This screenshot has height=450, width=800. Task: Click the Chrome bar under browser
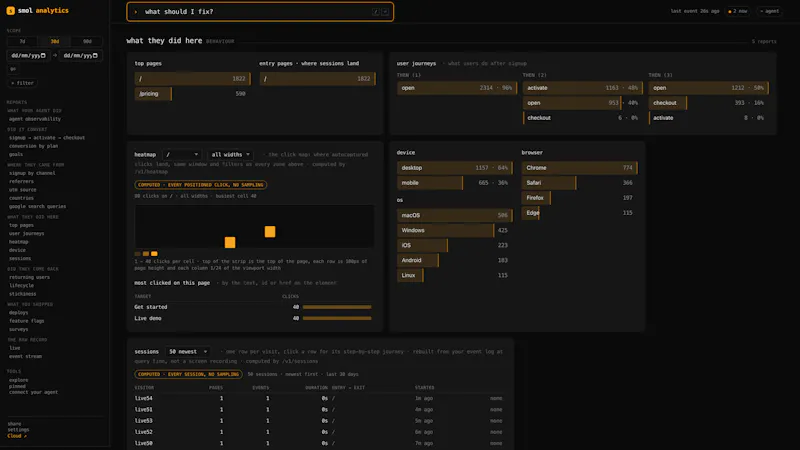(x=580, y=168)
